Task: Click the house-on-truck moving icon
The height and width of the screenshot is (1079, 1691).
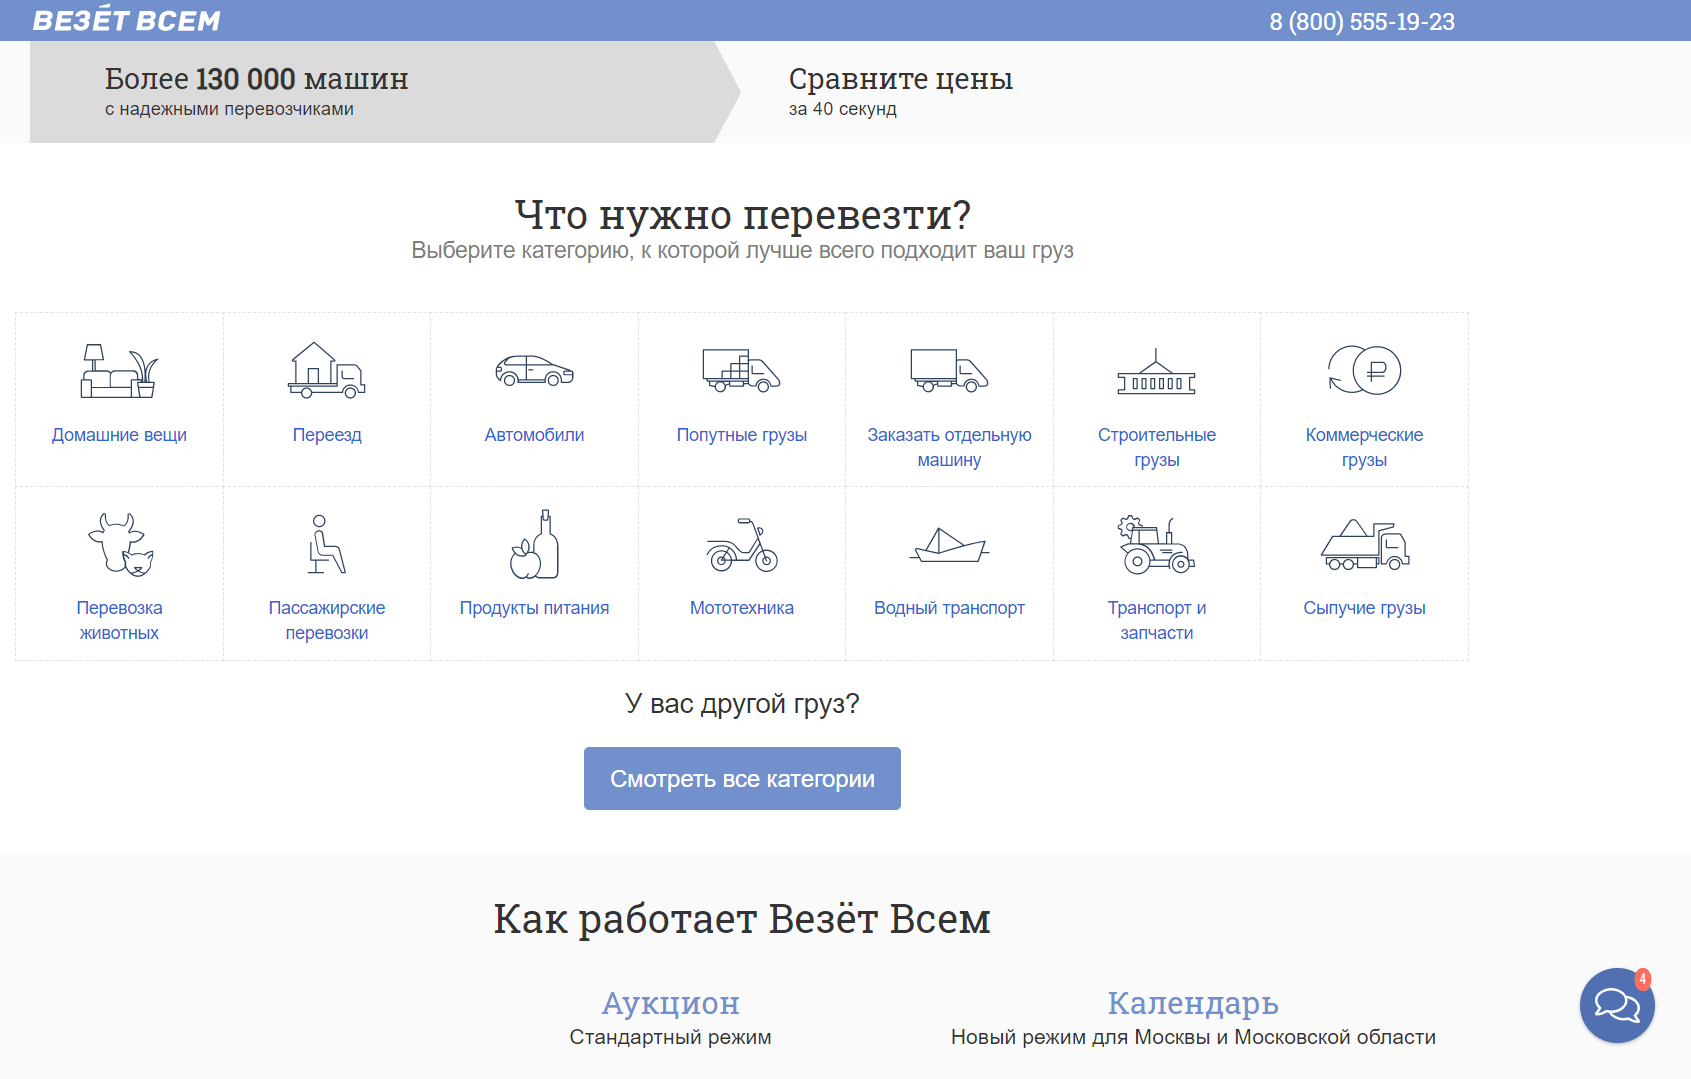Action: pos(327,370)
